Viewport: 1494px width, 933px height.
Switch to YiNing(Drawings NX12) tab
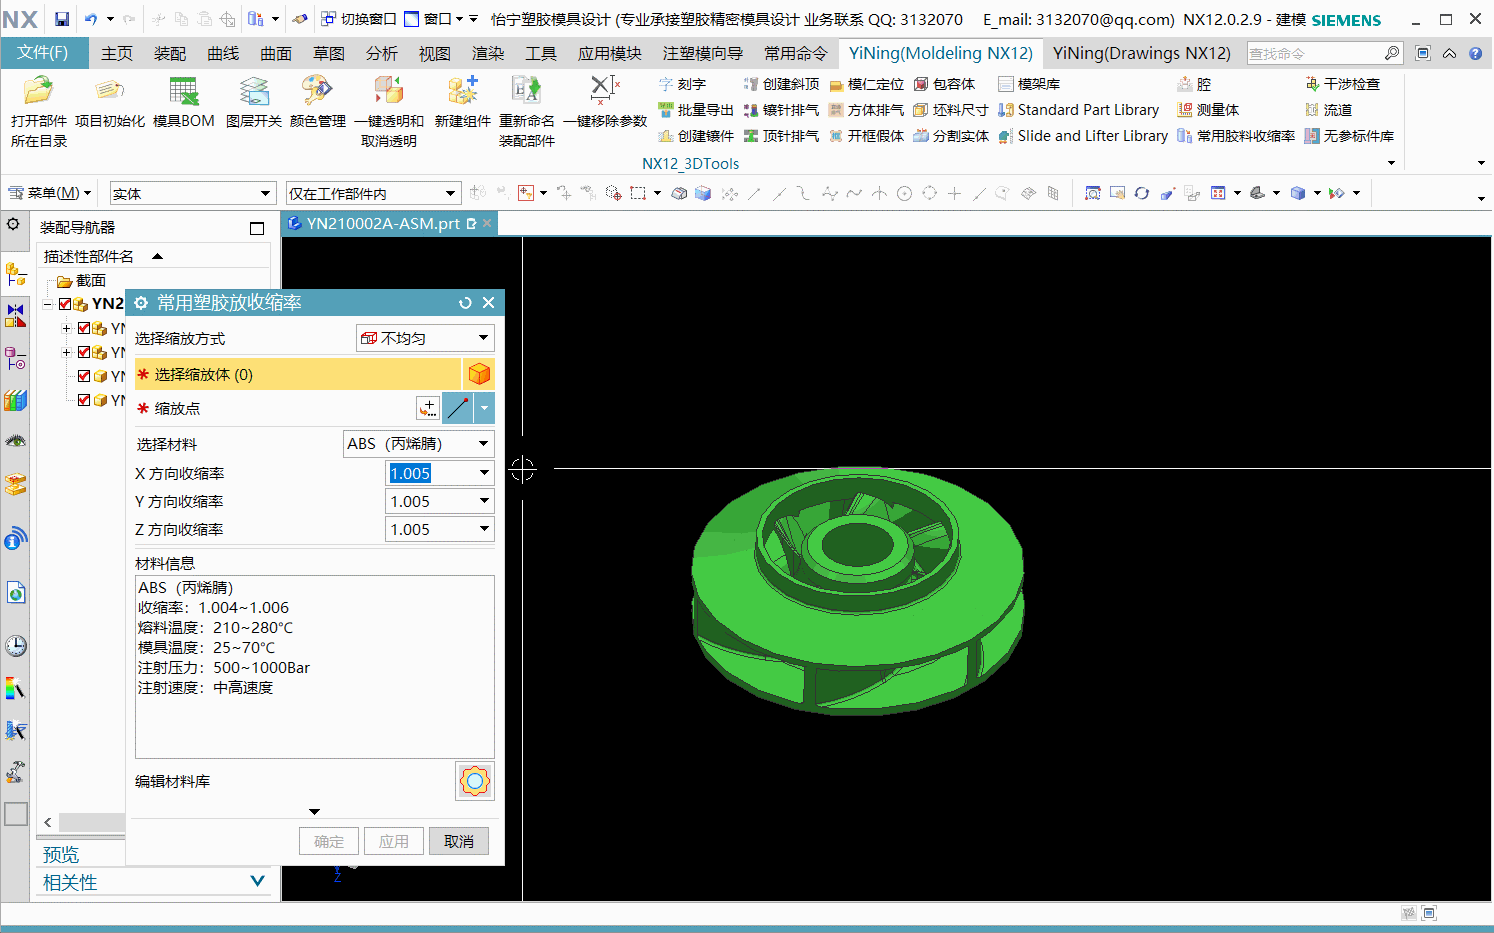(1142, 53)
